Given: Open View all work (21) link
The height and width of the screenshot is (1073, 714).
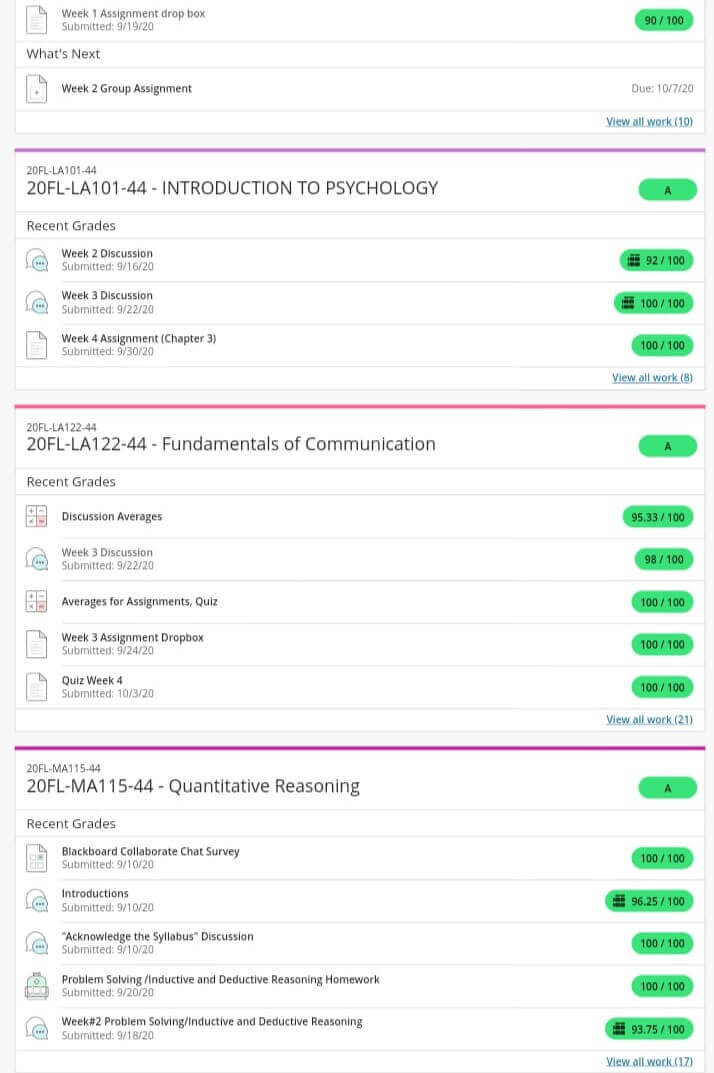Looking at the screenshot, I should (x=648, y=720).
